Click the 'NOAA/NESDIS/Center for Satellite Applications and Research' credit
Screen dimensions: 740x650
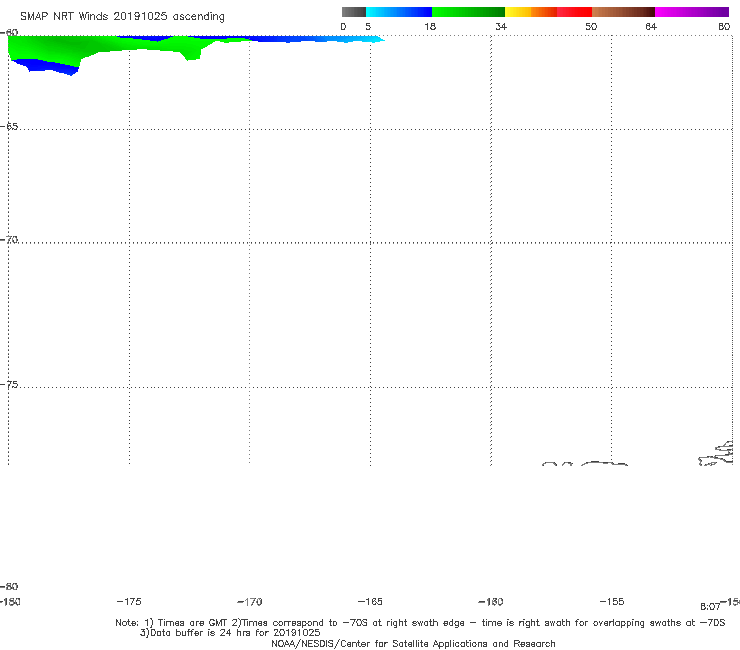point(413,643)
